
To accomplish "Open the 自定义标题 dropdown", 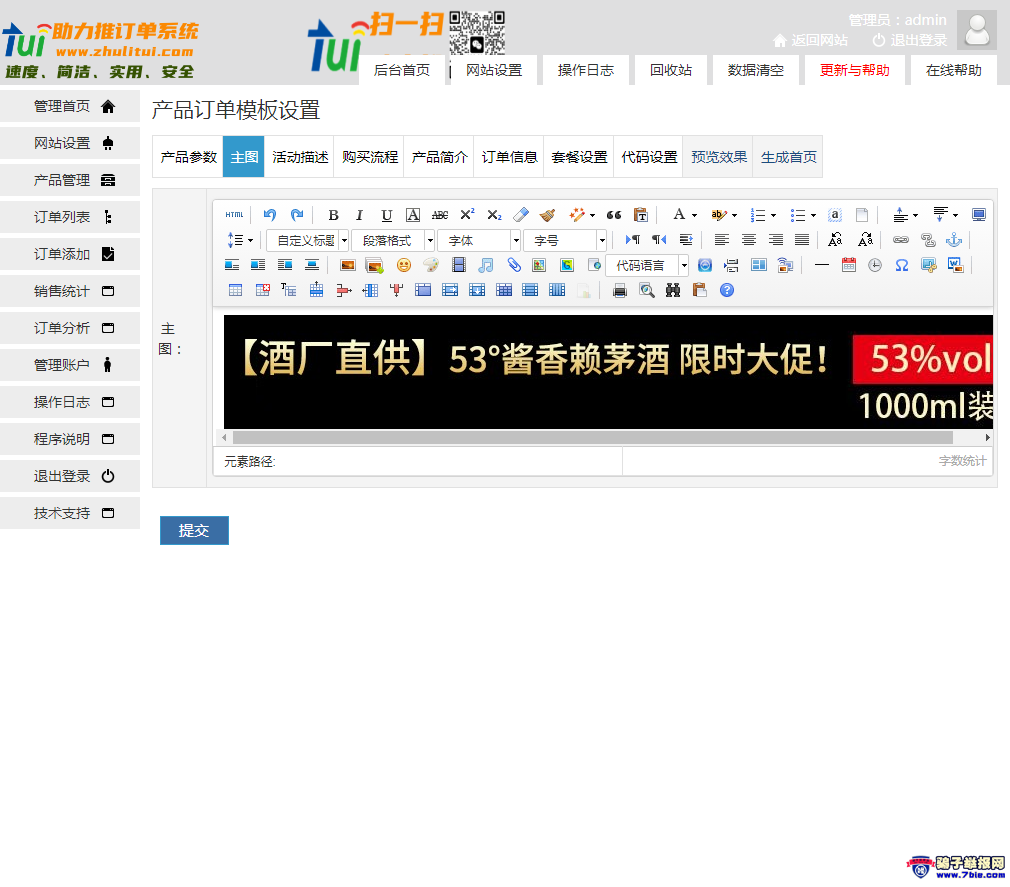I will tap(308, 240).
